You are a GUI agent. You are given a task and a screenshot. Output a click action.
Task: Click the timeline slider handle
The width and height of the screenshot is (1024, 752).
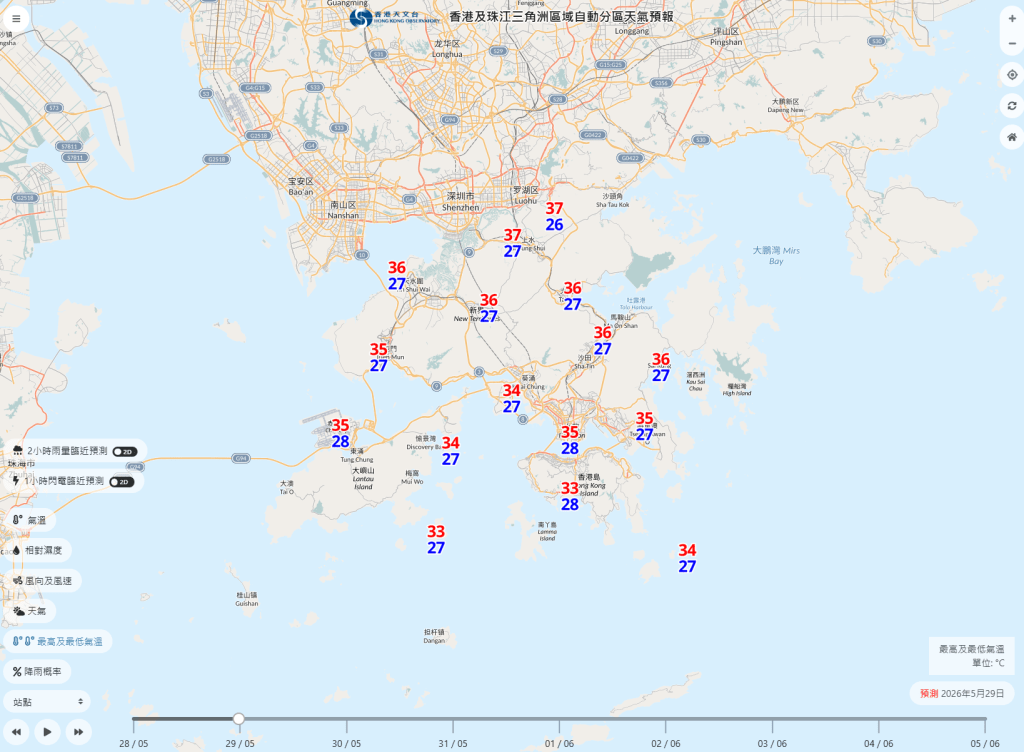click(x=239, y=719)
